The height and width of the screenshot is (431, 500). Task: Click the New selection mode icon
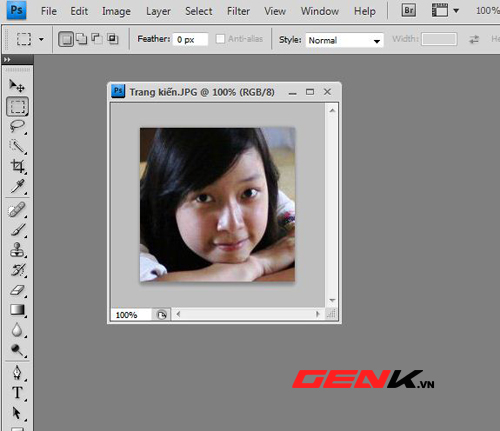(x=66, y=39)
